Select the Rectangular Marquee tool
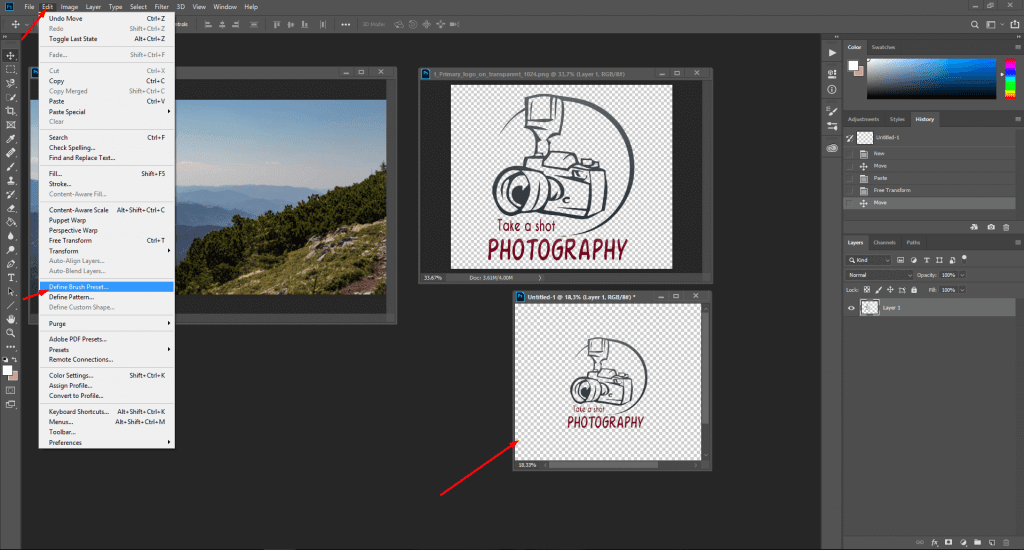1024x550 pixels. click(10, 69)
